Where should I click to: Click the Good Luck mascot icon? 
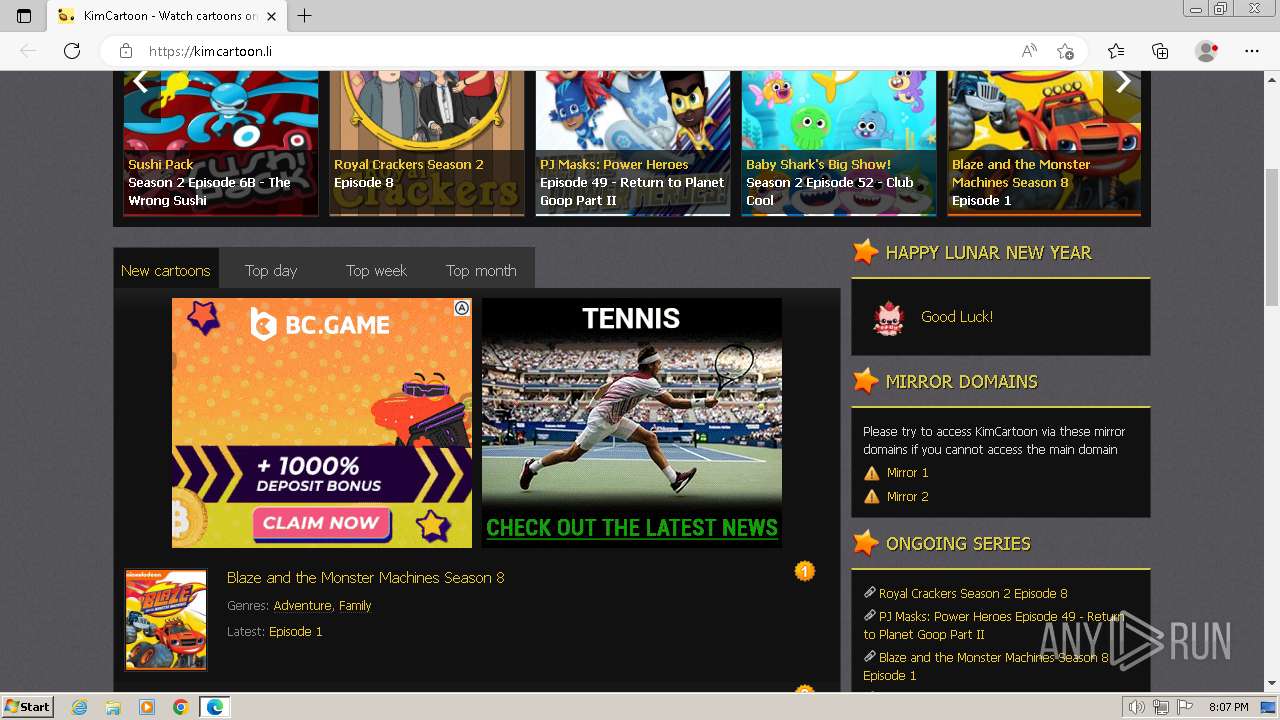(x=888, y=317)
